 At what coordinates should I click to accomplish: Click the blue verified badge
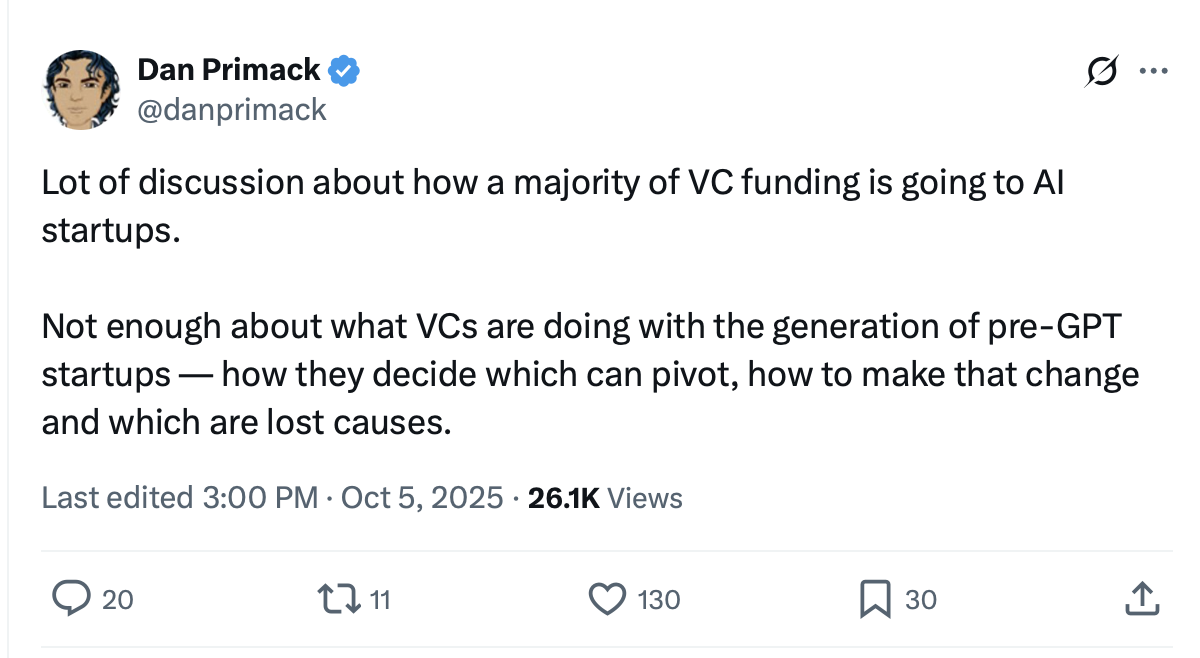[x=345, y=71]
